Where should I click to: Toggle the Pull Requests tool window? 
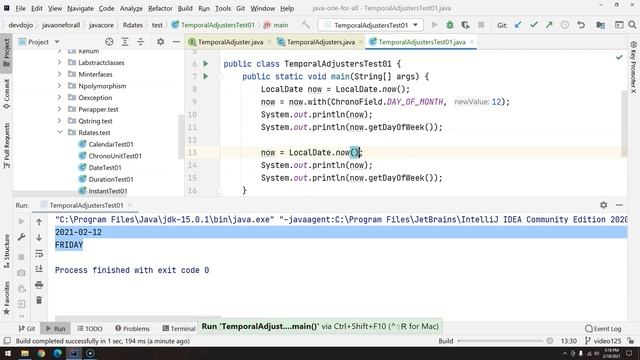(7, 145)
